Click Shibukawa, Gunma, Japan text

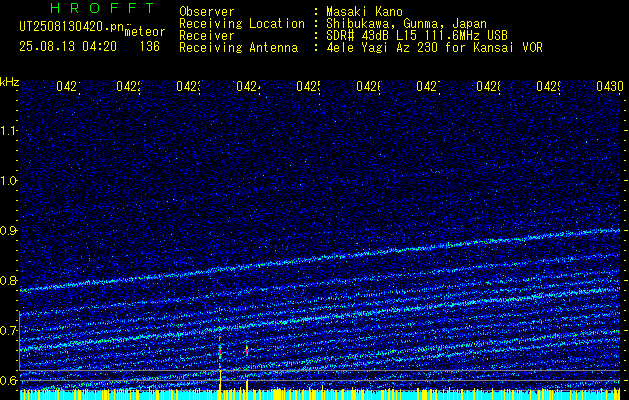pos(406,24)
